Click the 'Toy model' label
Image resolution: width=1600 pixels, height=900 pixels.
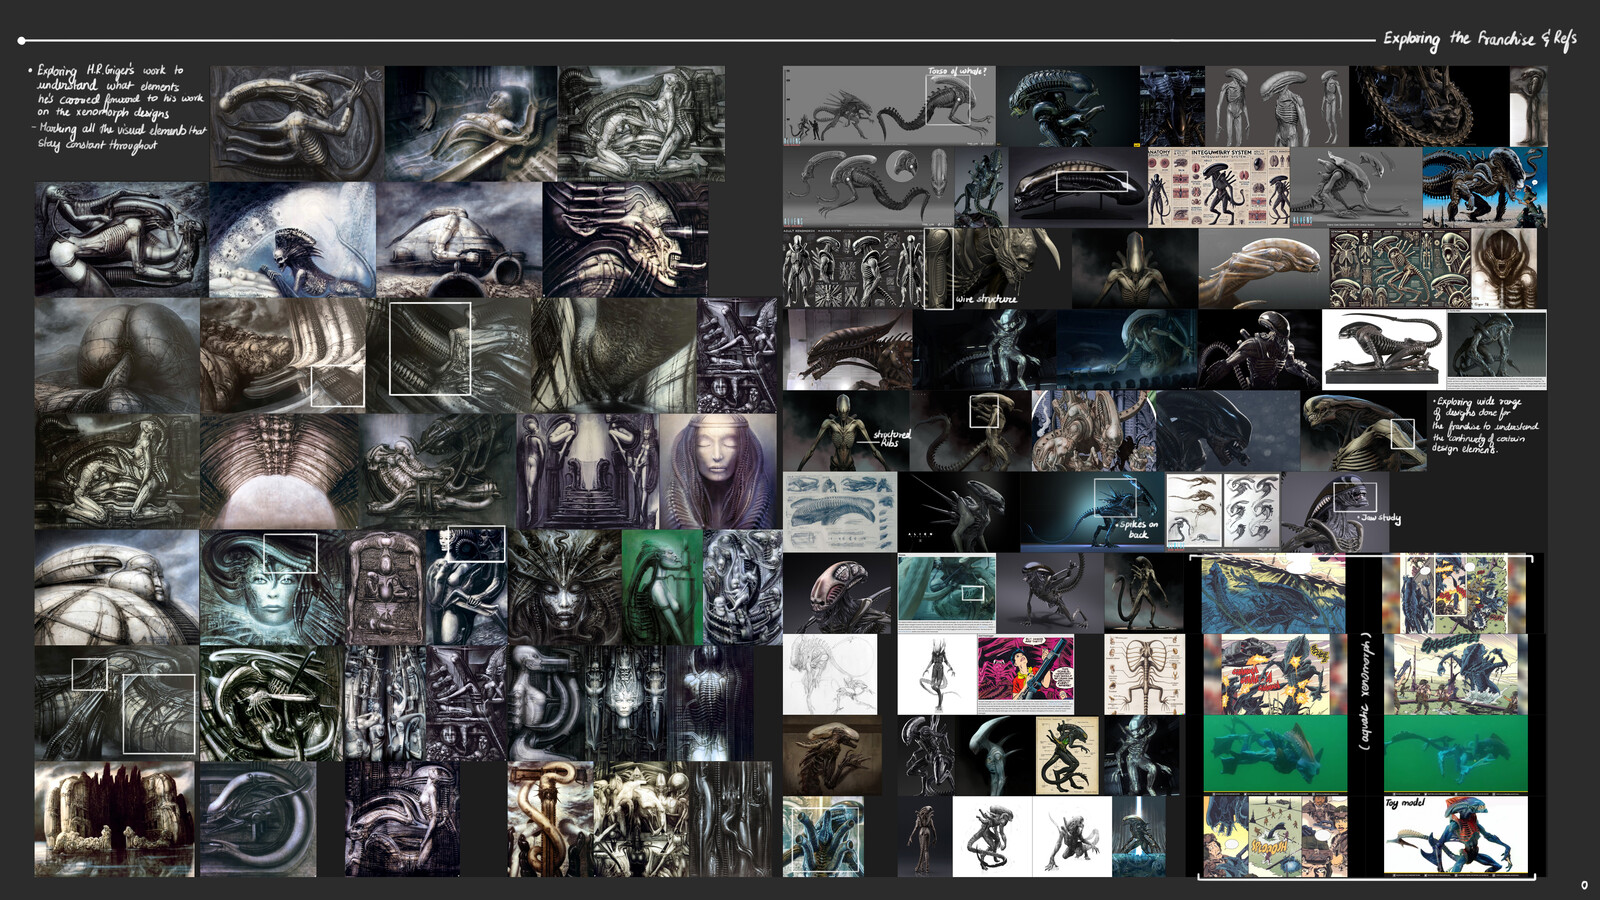1405,803
